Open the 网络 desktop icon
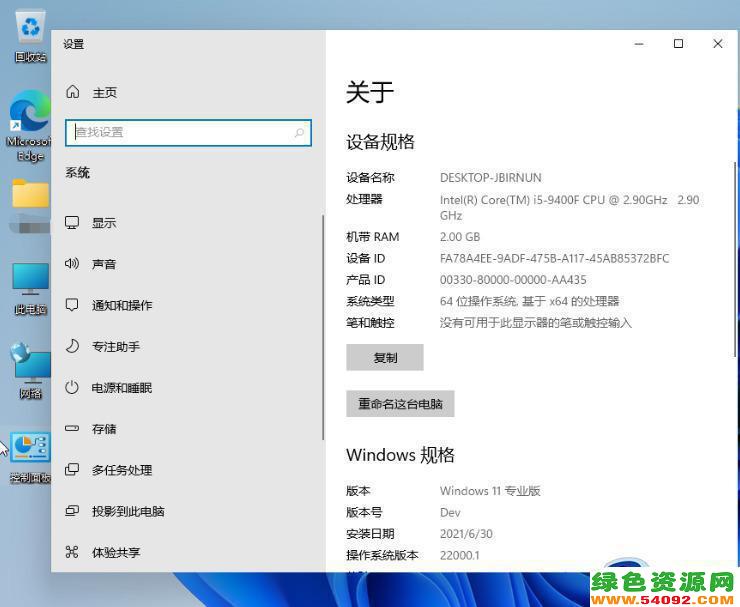 pos(30,371)
